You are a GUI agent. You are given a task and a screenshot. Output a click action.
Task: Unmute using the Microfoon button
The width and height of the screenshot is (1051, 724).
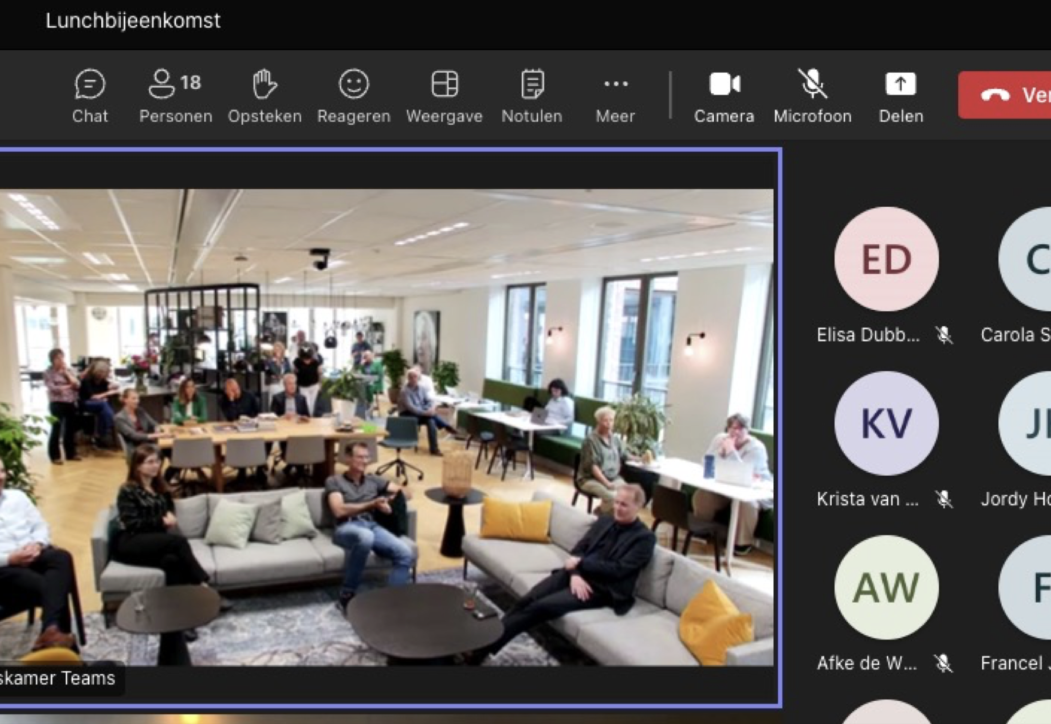click(812, 96)
